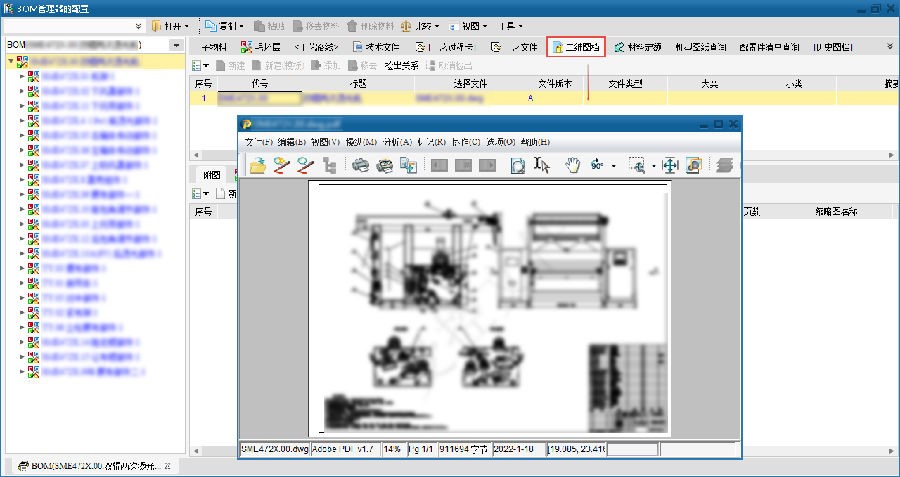900x477 pixels.
Task: Open the BOM header dropdown arrow
Action: pyautogui.click(x=177, y=45)
